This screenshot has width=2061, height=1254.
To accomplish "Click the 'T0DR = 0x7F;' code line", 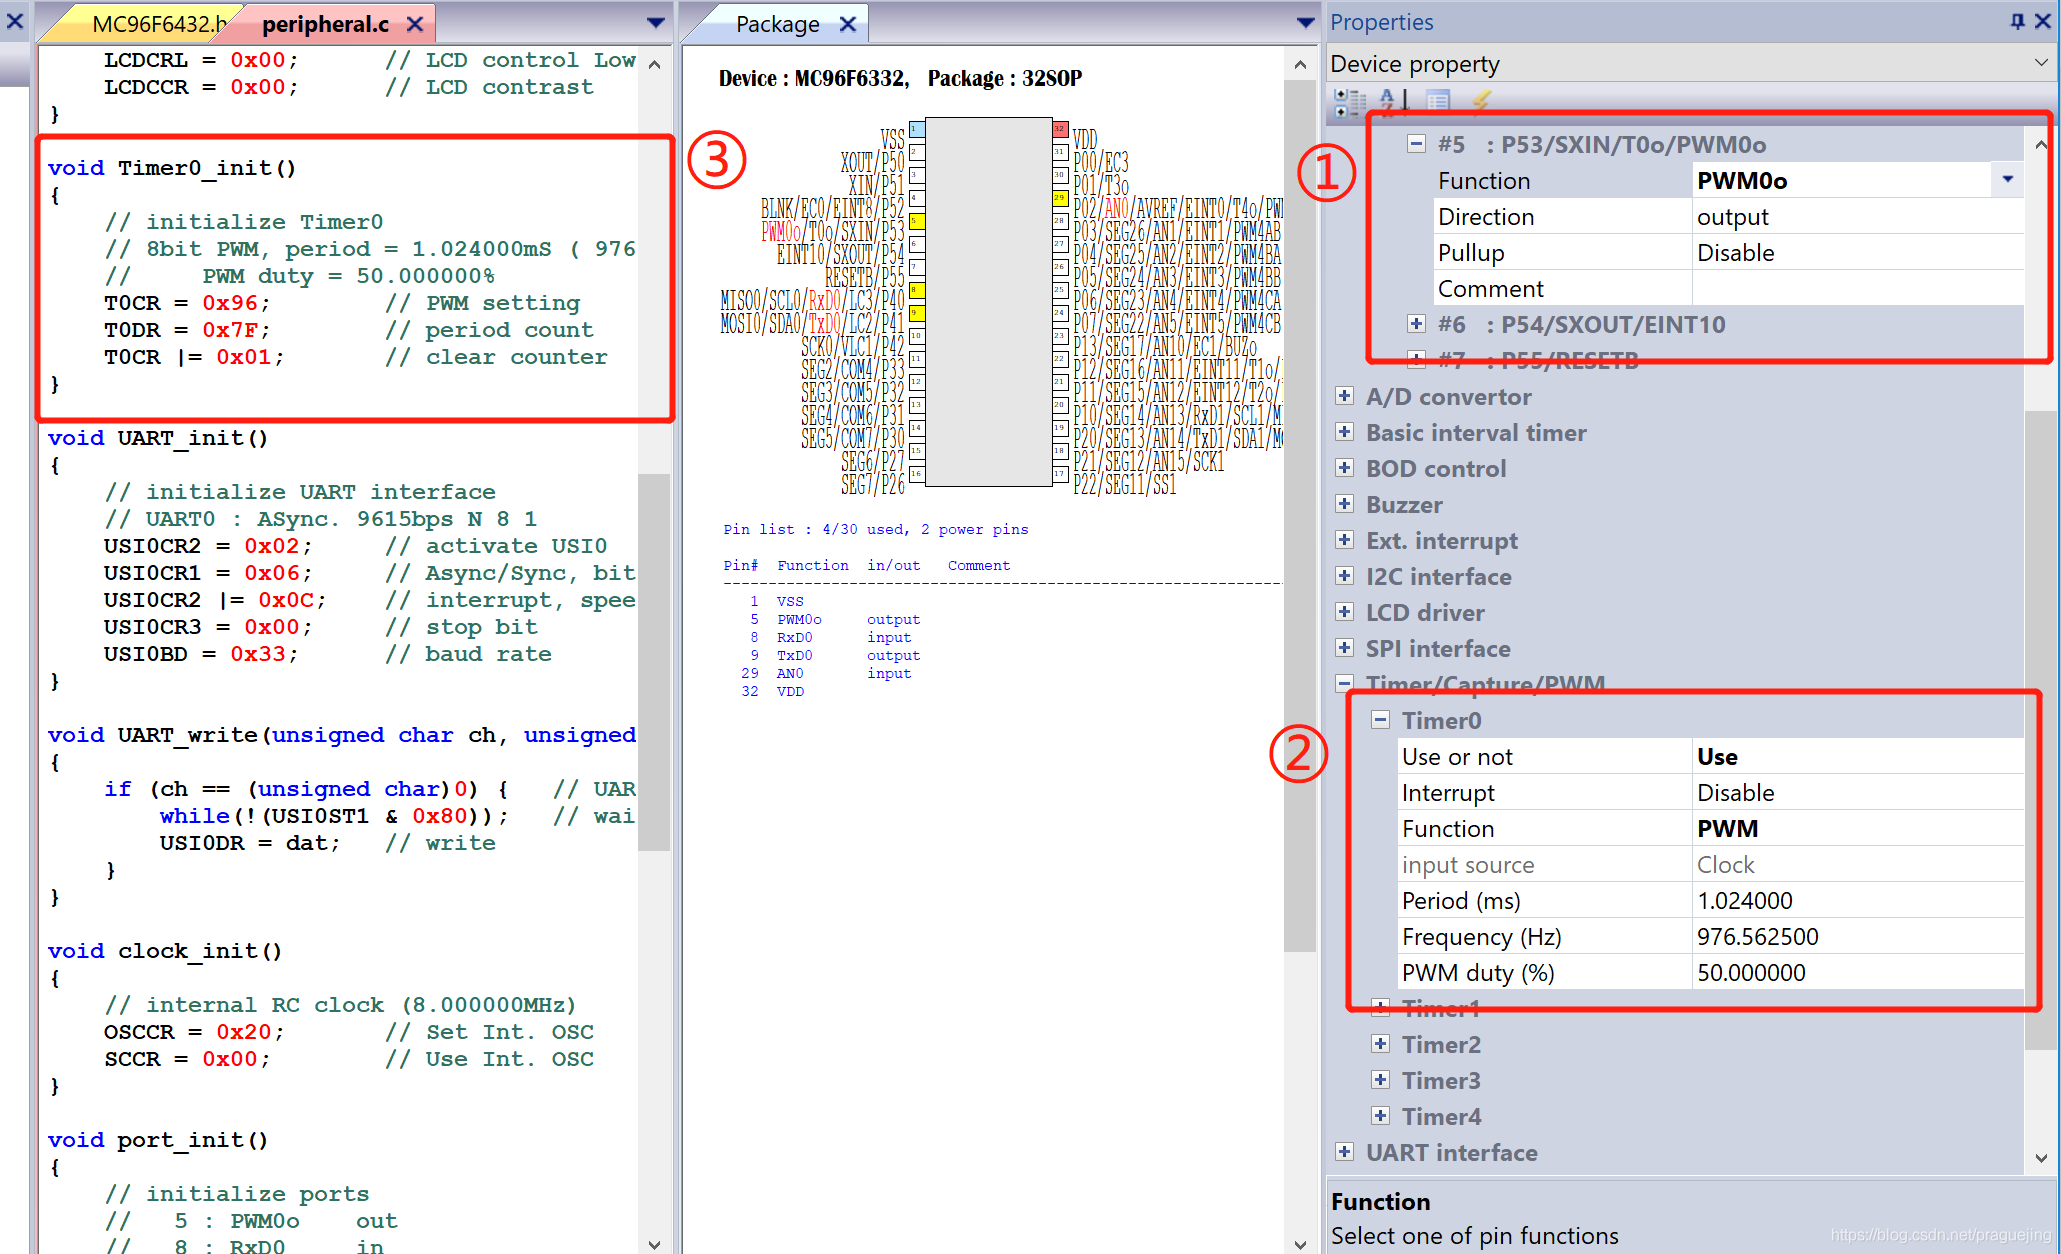I will pyautogui.click(x=187, y=329).
